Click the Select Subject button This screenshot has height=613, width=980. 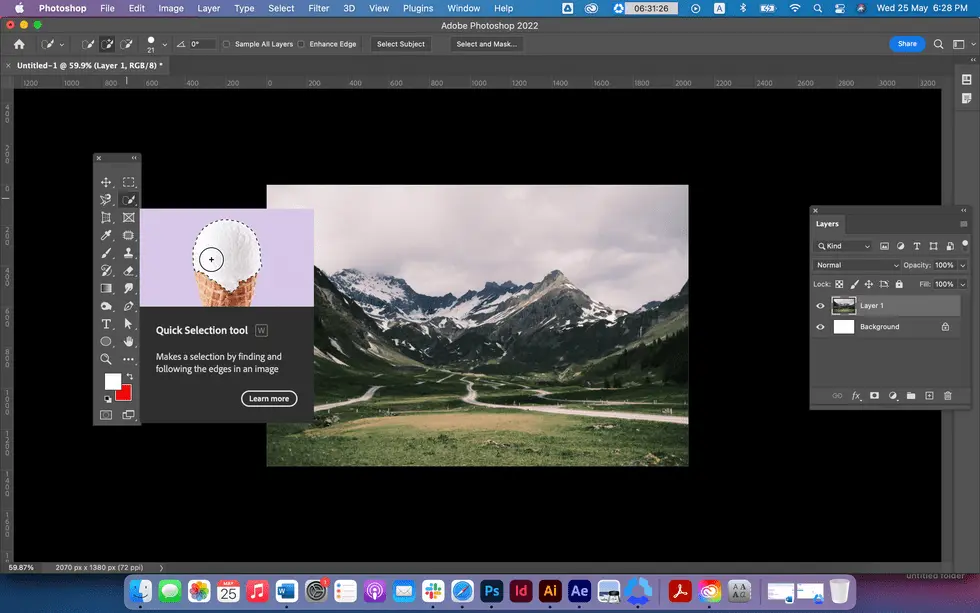pos(400,44)
